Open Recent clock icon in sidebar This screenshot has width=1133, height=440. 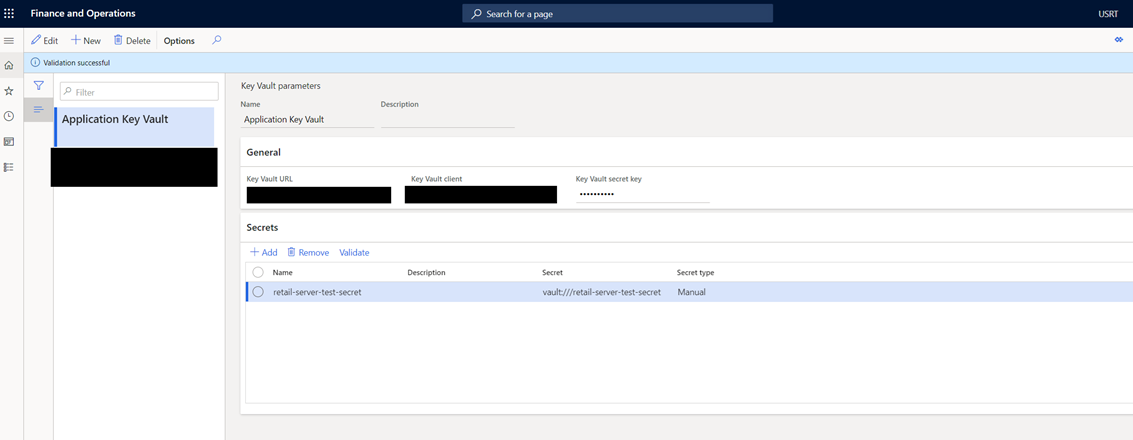click(9, 116)
